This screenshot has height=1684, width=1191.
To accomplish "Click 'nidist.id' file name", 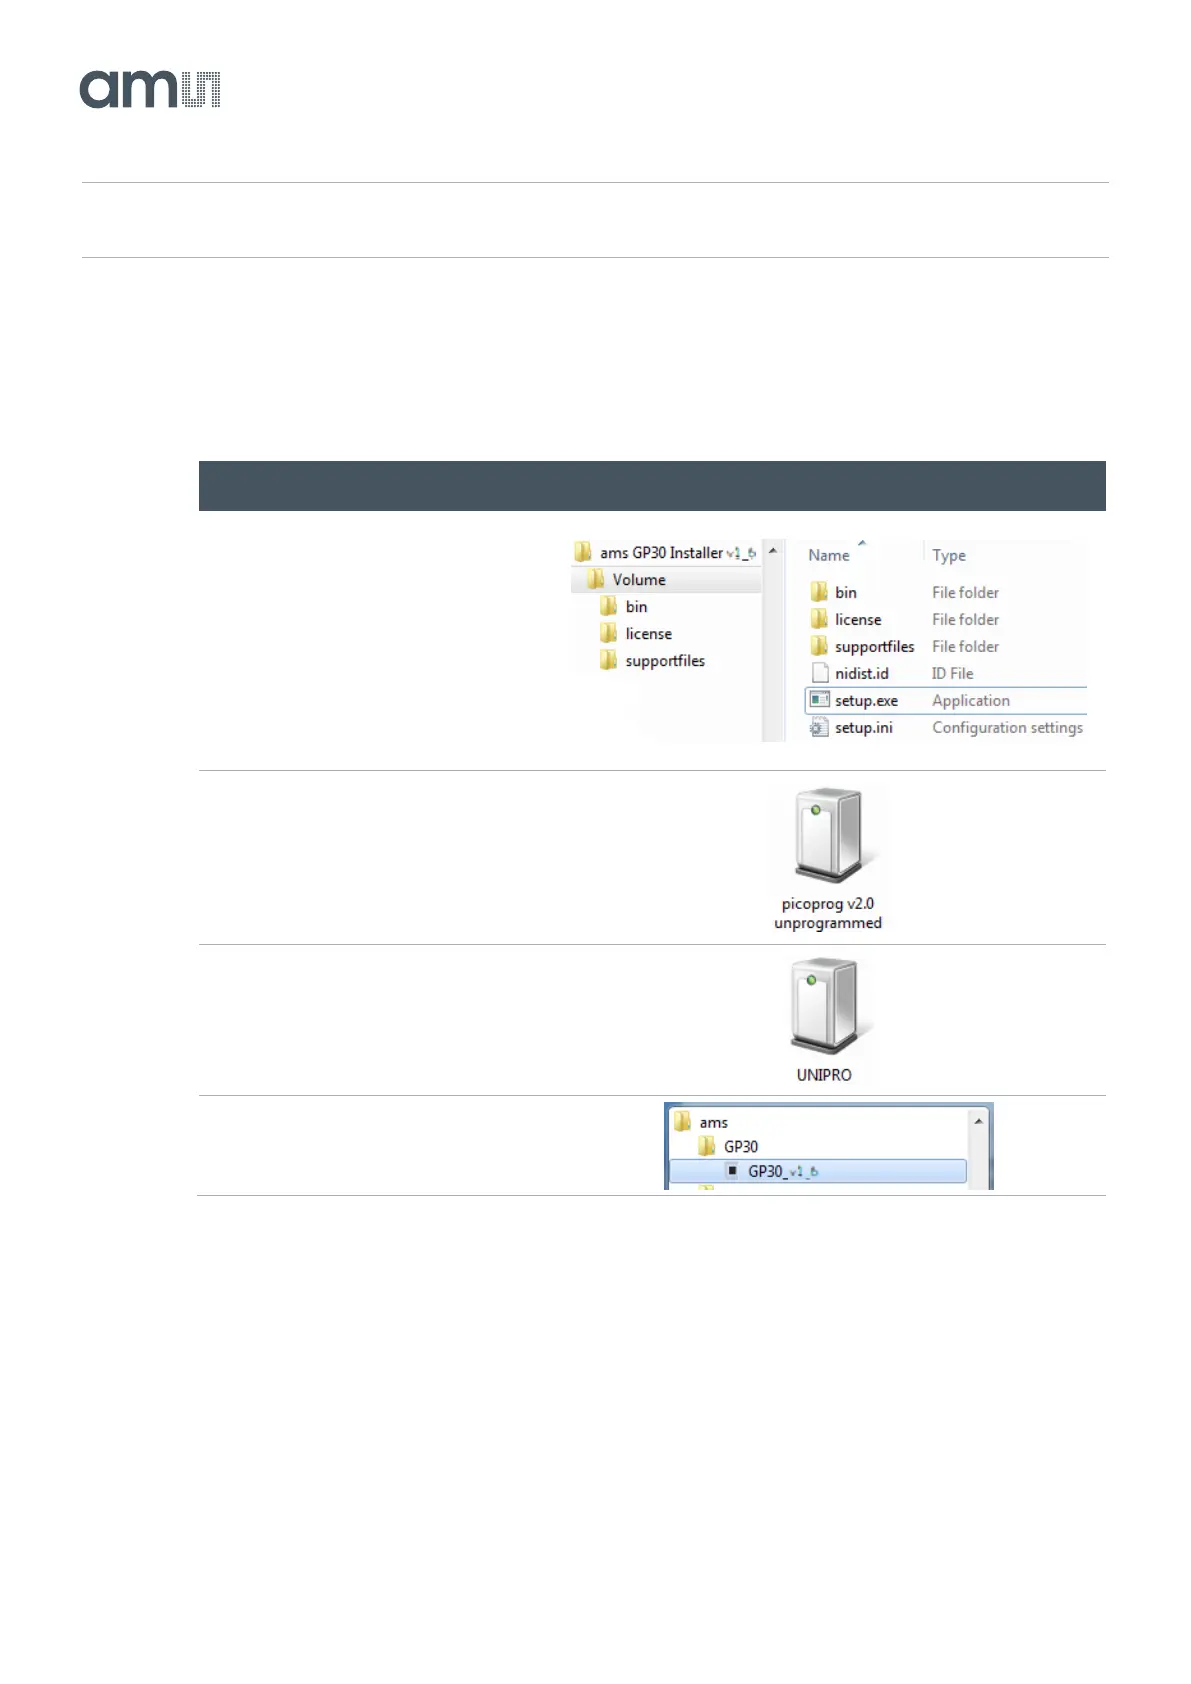I will tap(862, 674).
